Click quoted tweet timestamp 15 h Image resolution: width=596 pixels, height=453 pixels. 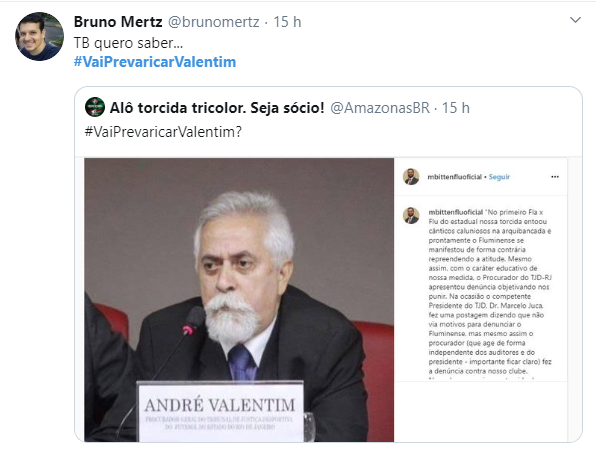click(x=455, y=108)
